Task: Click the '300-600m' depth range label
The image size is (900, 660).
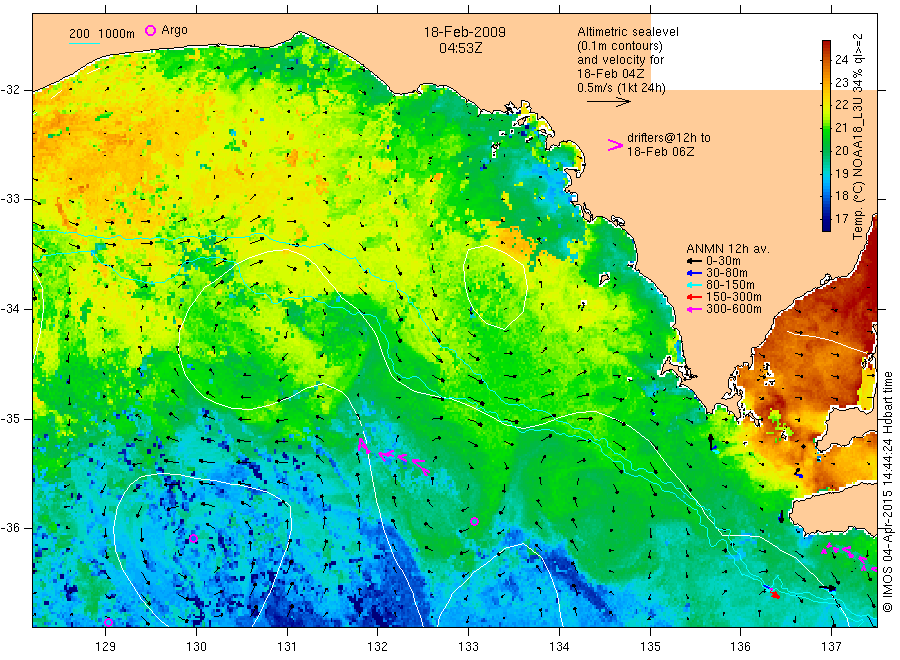Action: coord(734,309)
